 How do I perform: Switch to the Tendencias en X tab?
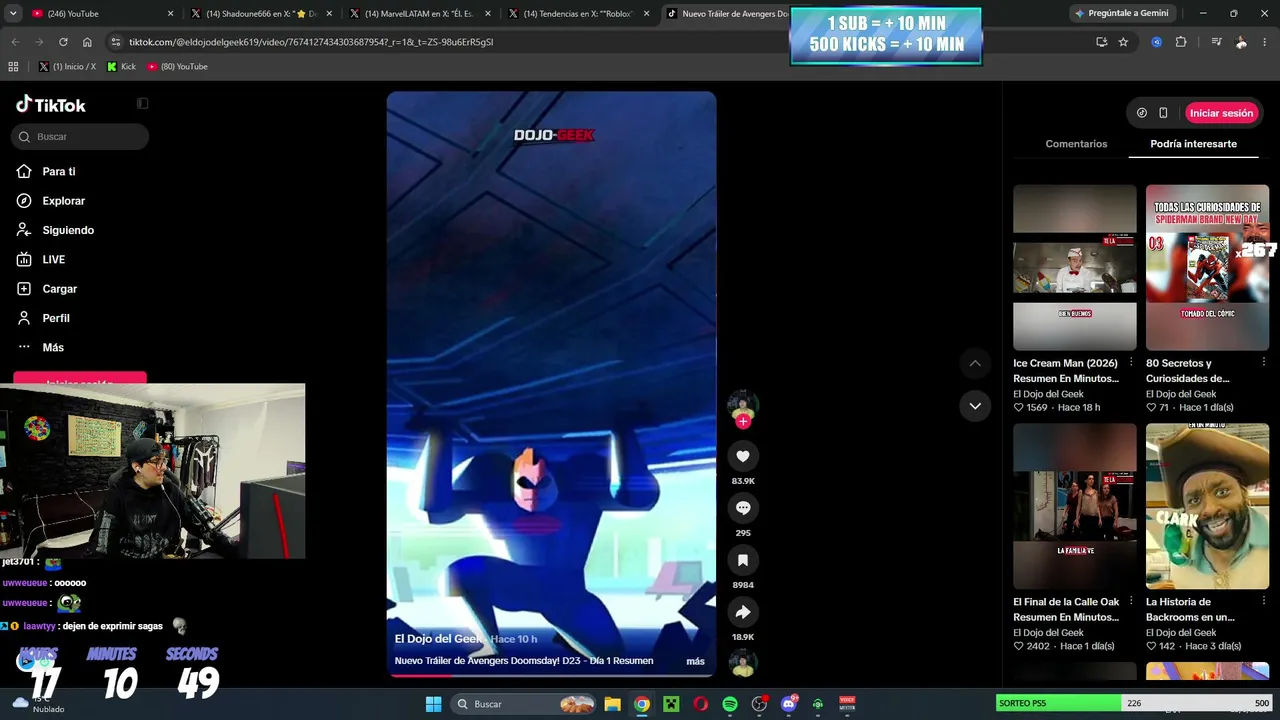[x=579, y=14]
